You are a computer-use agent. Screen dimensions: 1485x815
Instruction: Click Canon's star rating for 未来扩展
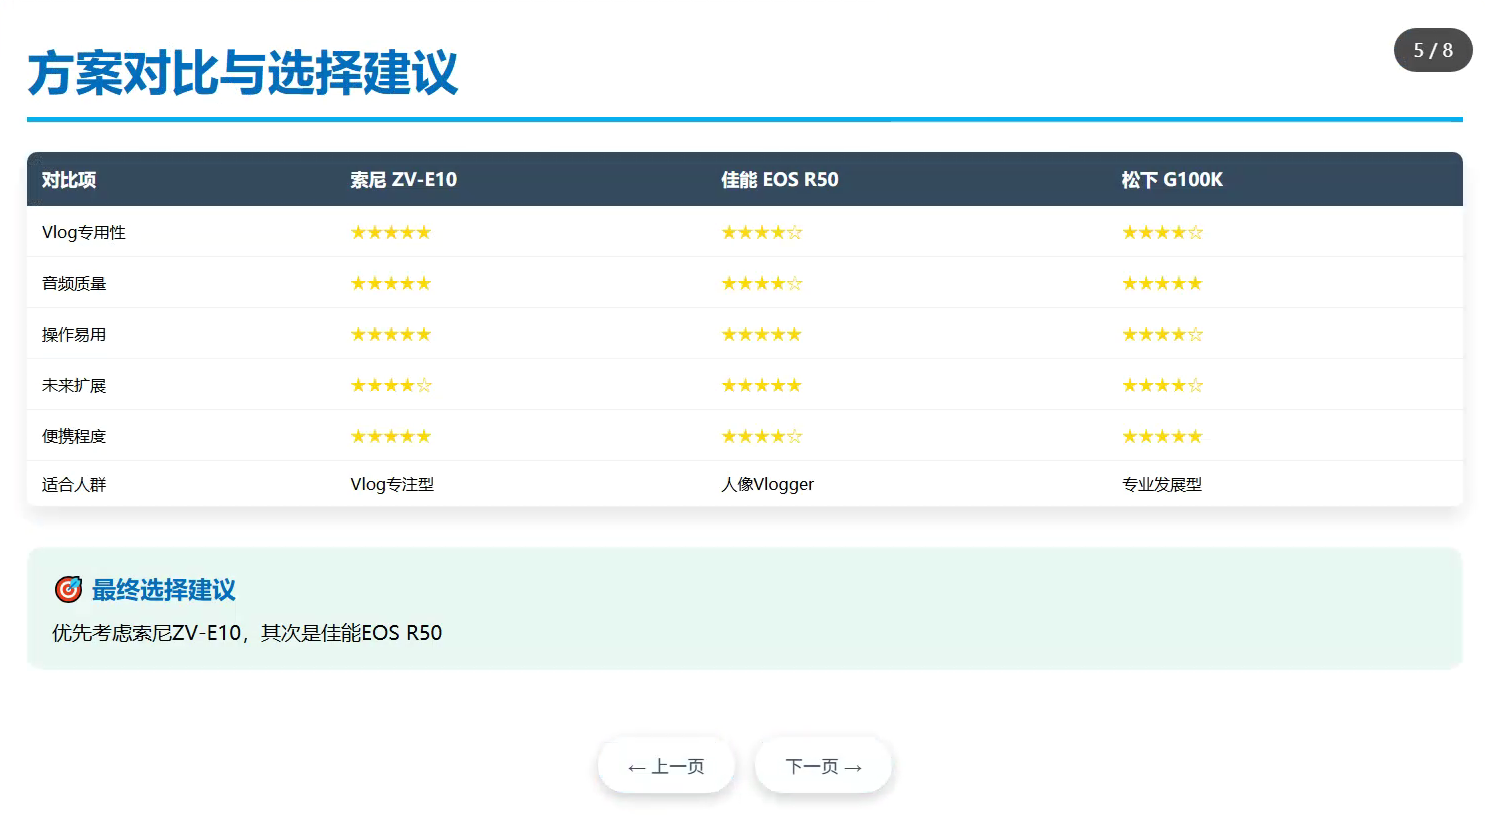[x=762, y=385]
